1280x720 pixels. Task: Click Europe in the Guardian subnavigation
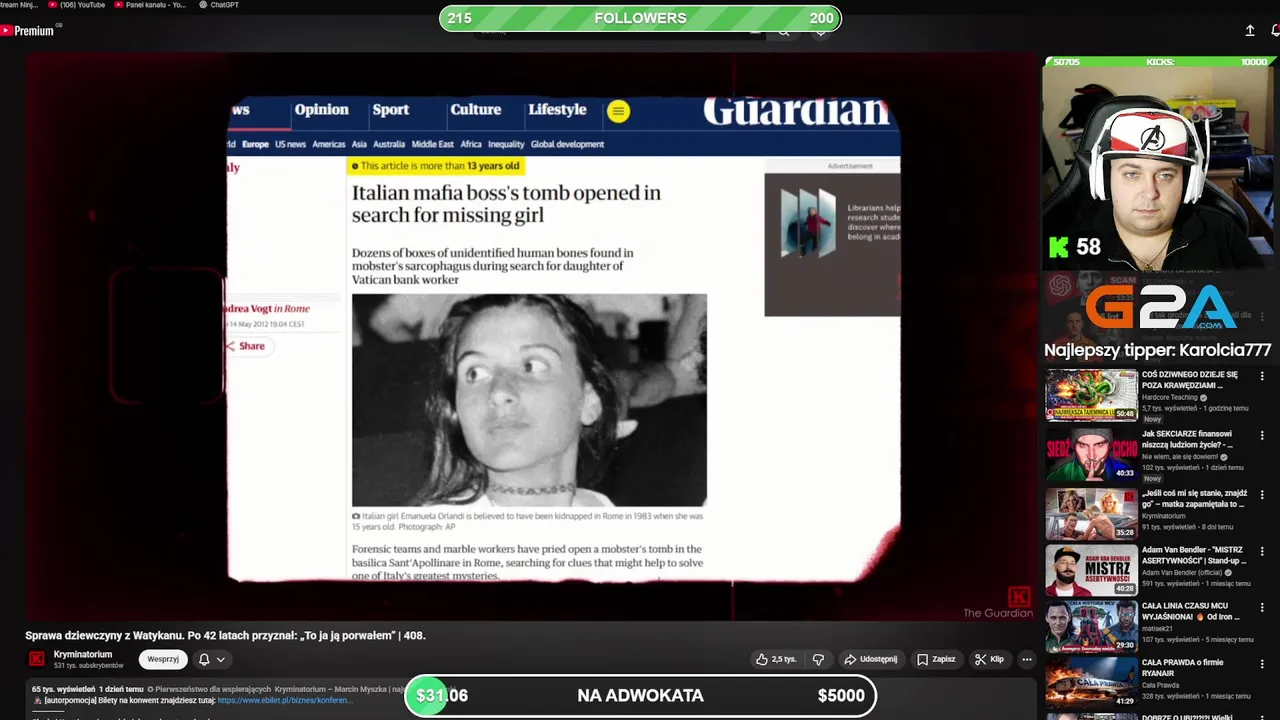[x=255, y=144]
